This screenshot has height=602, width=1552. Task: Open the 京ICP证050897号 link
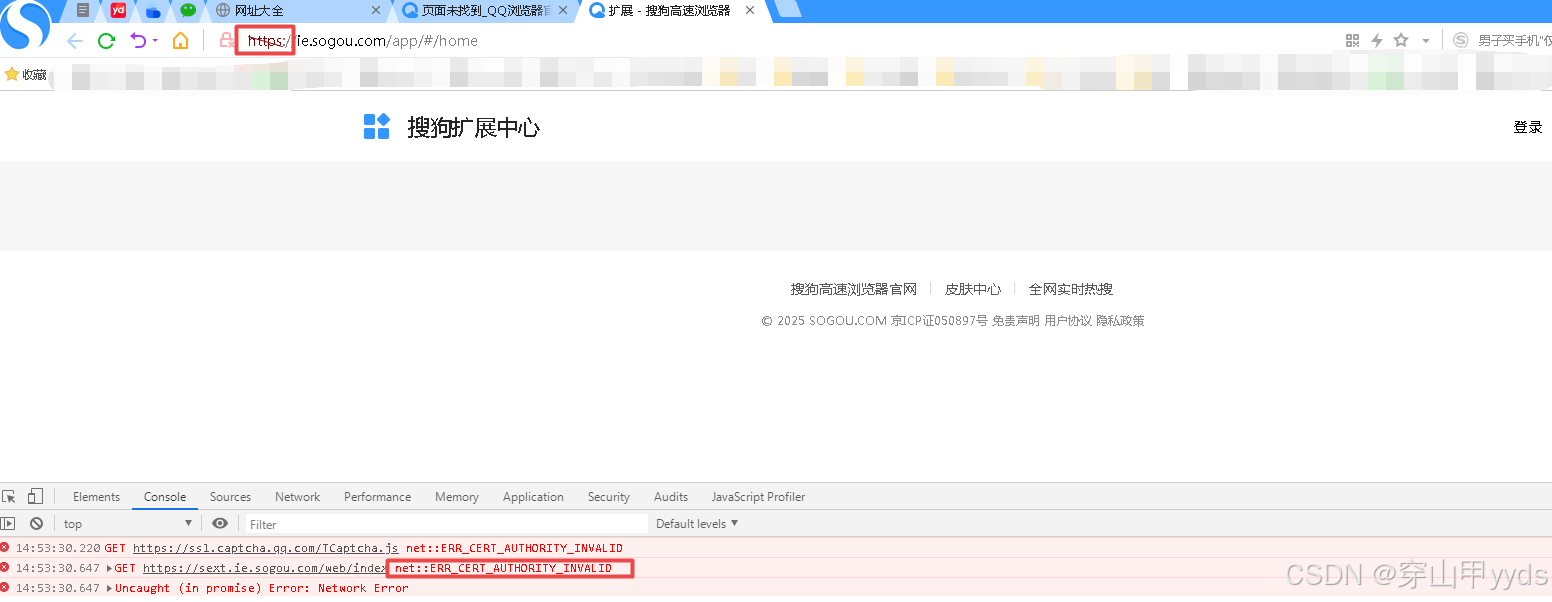pos(938,321)
